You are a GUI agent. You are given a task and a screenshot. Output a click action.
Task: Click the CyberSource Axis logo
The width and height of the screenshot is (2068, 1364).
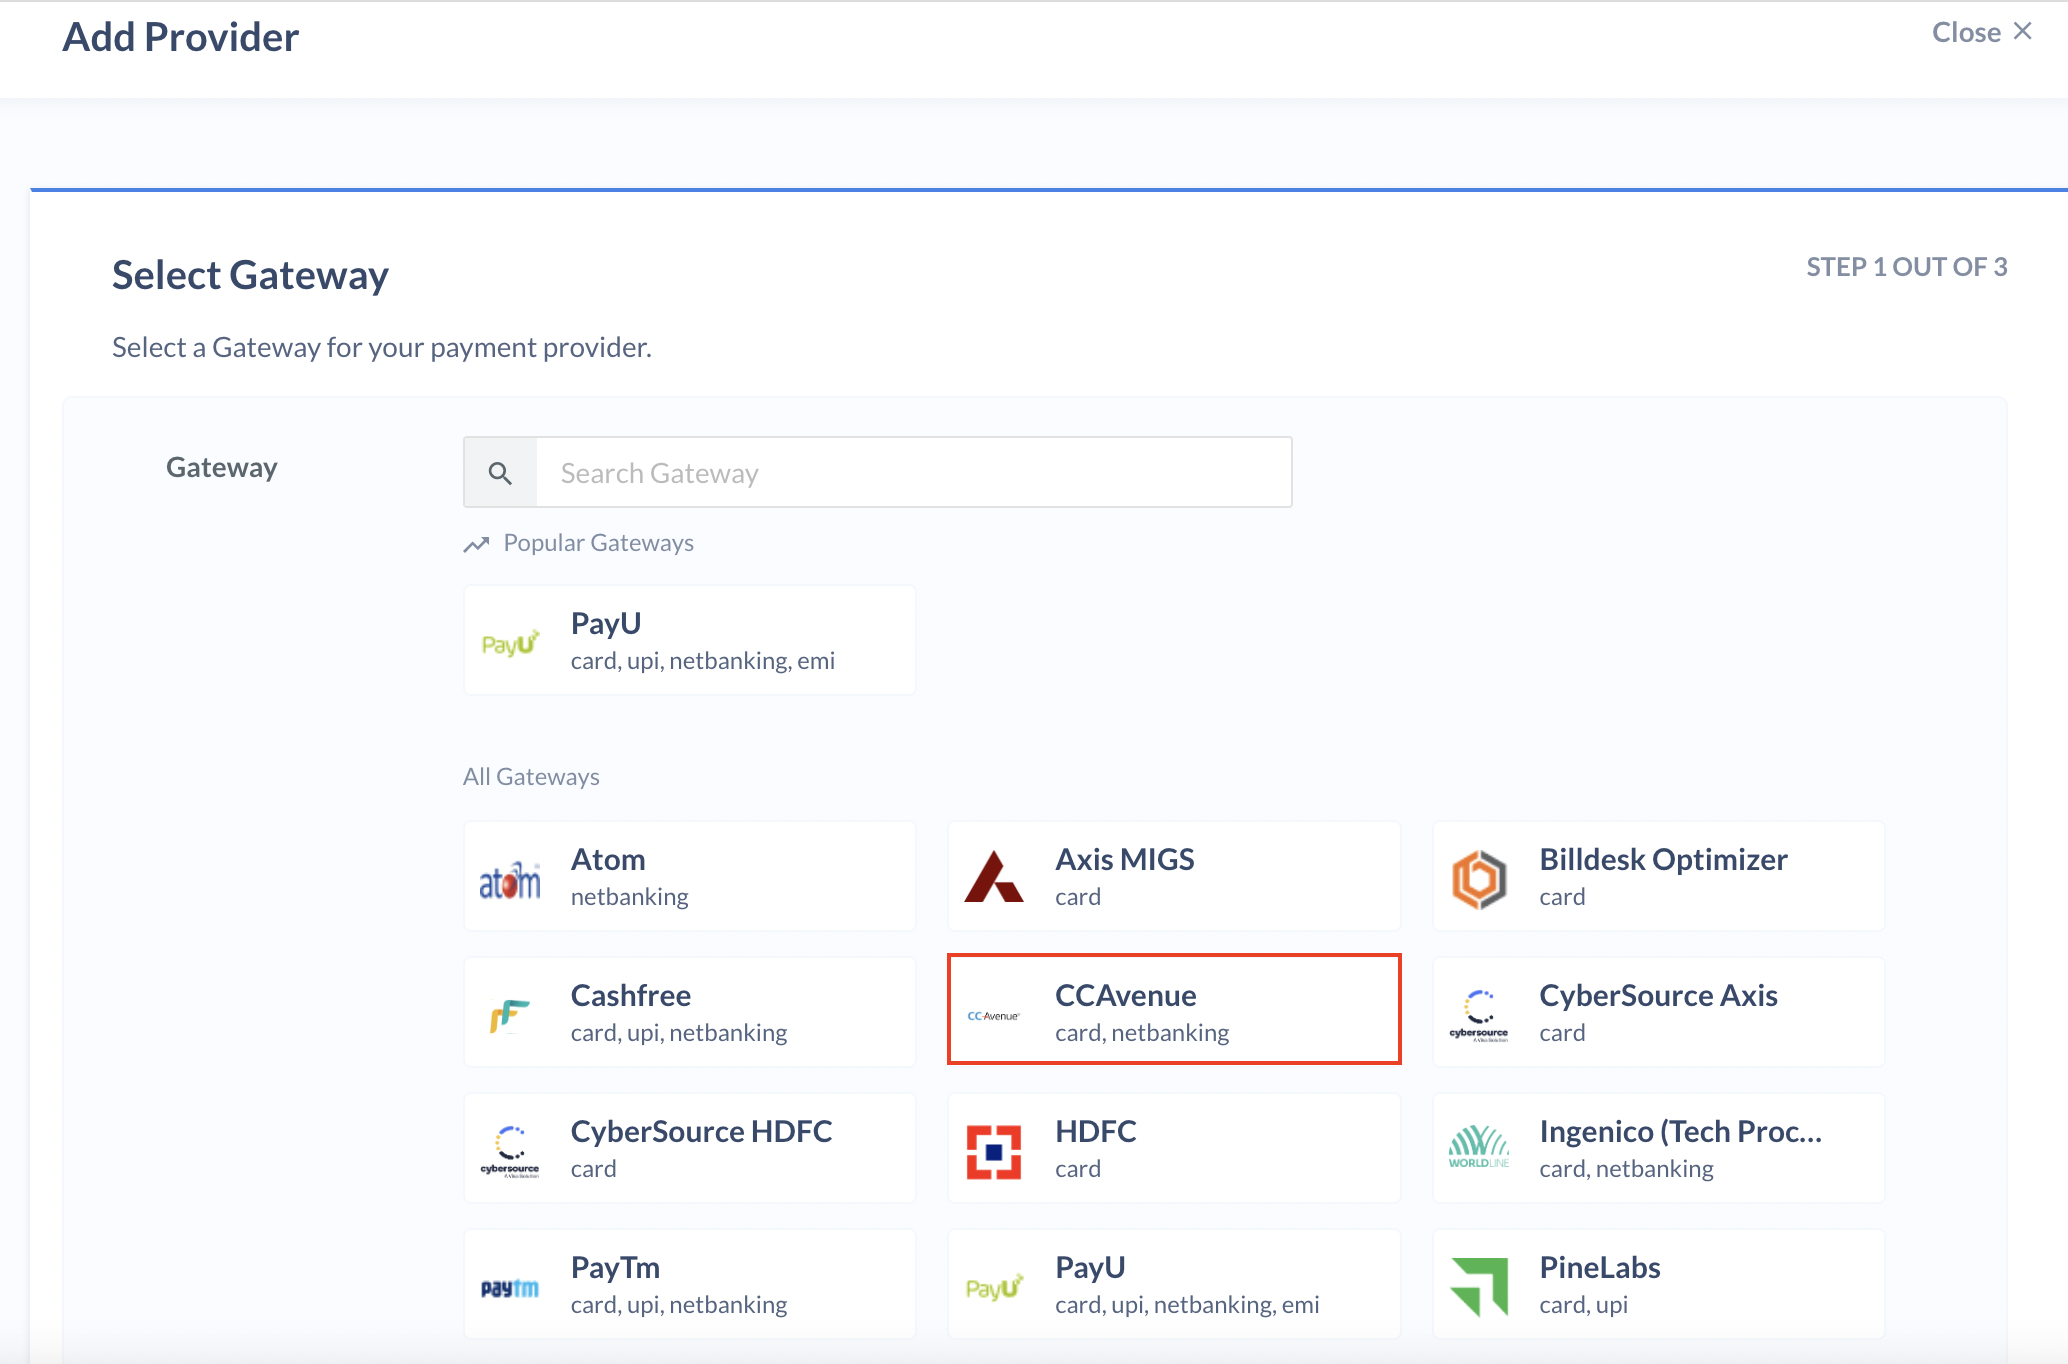point(1479,1015)
